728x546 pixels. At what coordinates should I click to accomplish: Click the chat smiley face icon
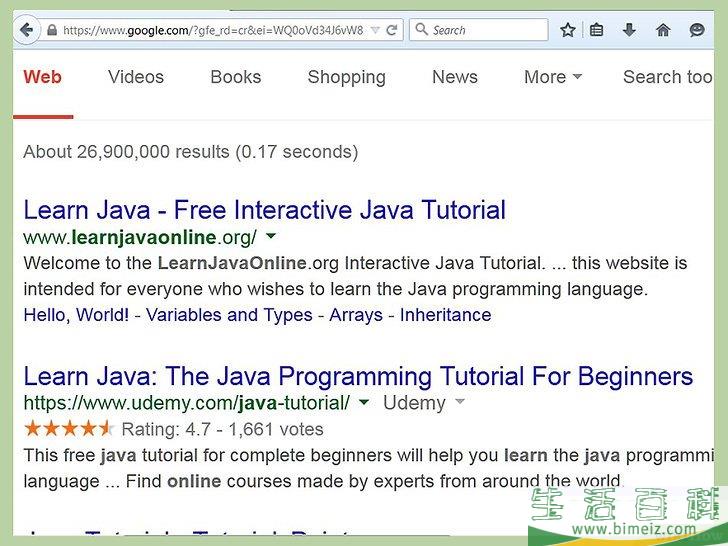click(x=697, y=30)
